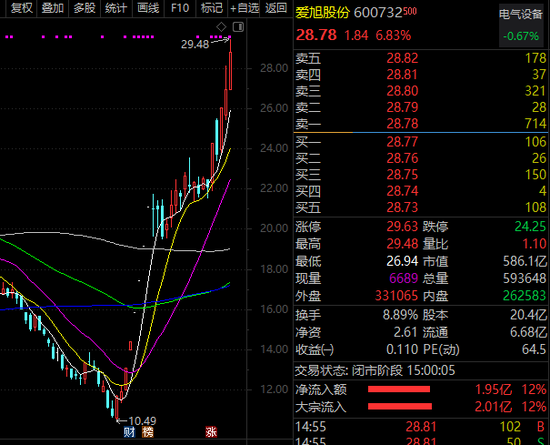
Task: Click the 现量 value 6689
Action: (404, 278)
